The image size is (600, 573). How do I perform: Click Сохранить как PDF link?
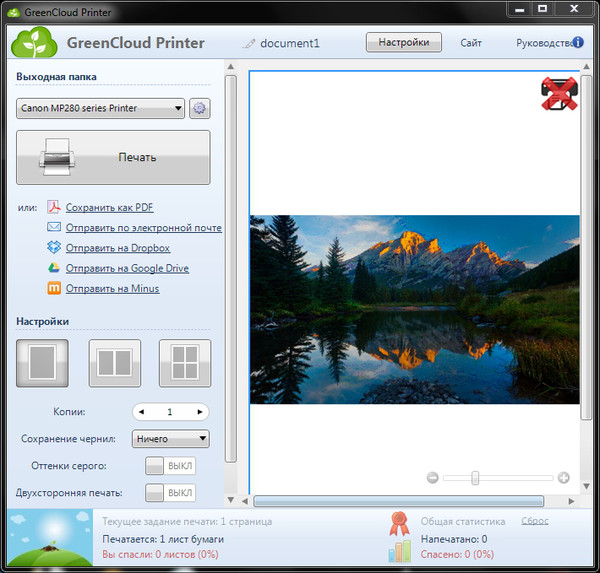point(109,207)
